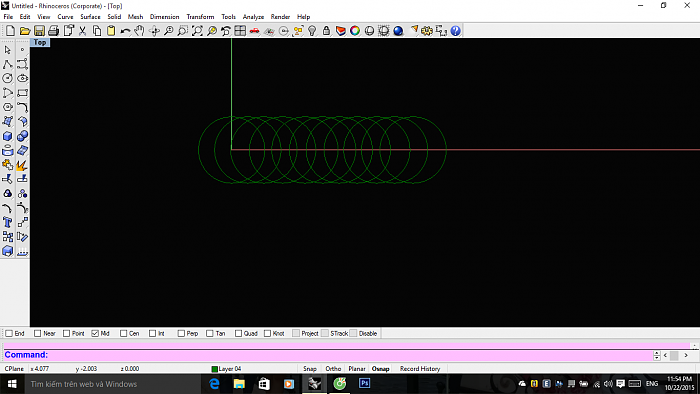Select the single Point tool in left sidebar
The height and width of the screenshot is (394, 700).
(22, 50)
